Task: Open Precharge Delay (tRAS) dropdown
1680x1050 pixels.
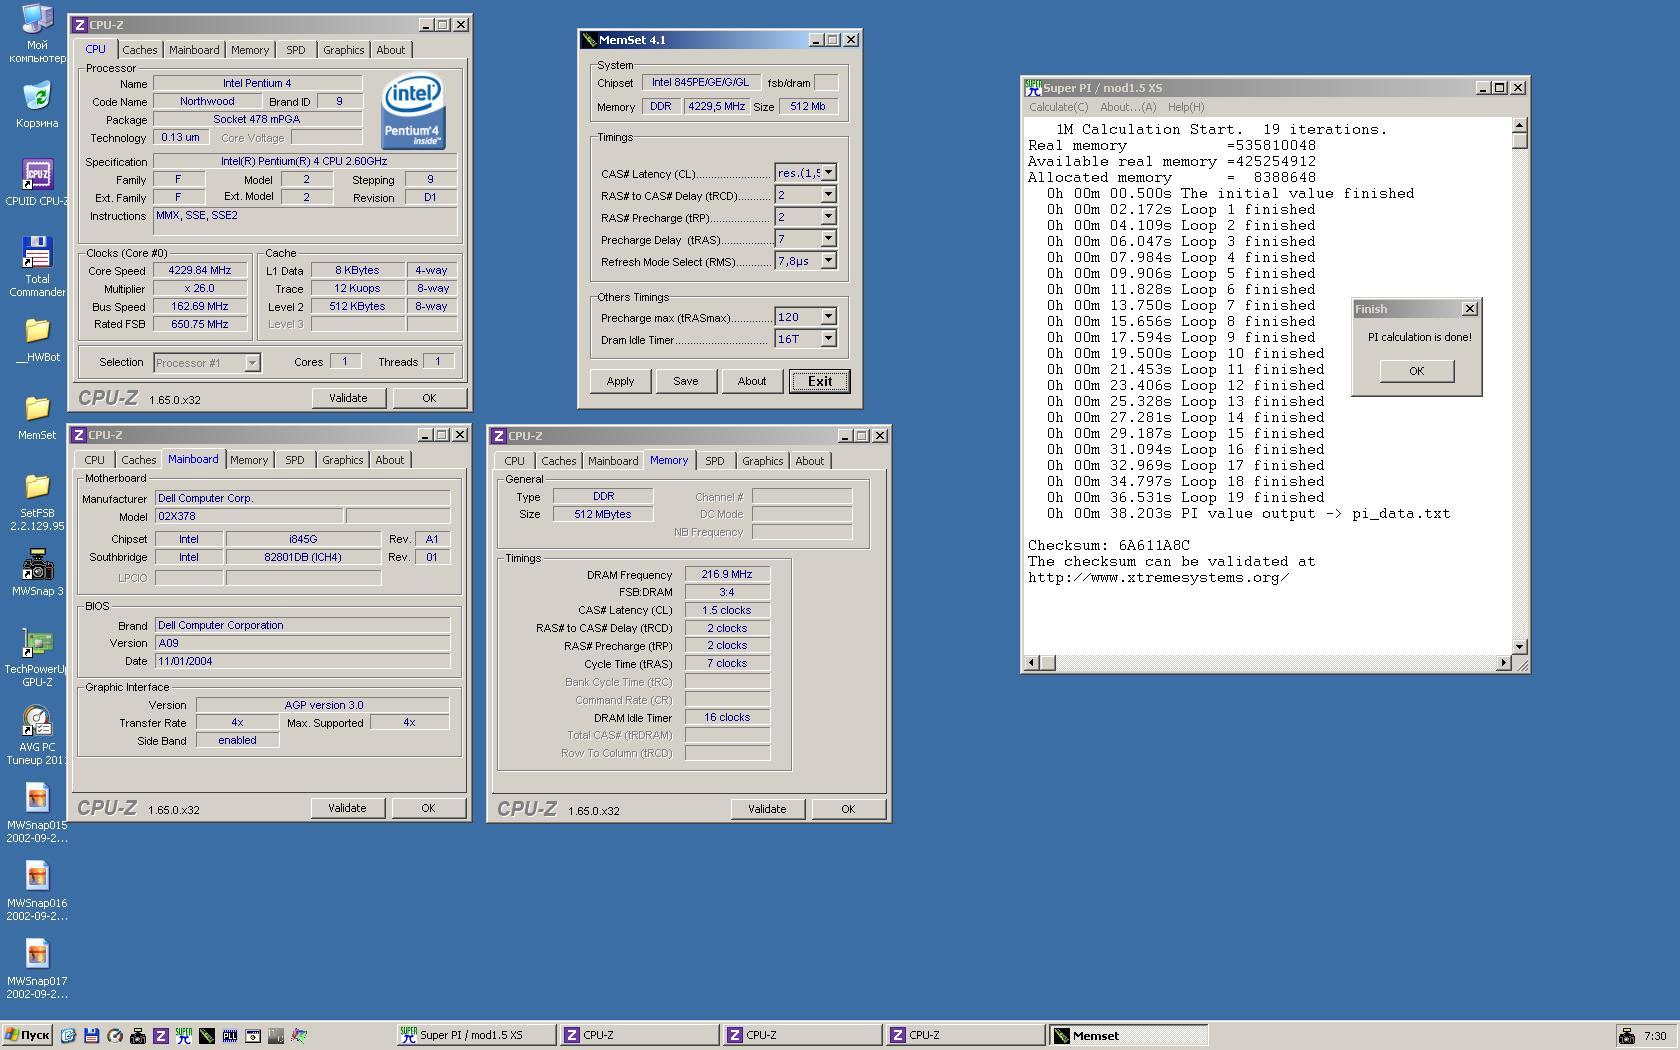Action: coord(828,239)
